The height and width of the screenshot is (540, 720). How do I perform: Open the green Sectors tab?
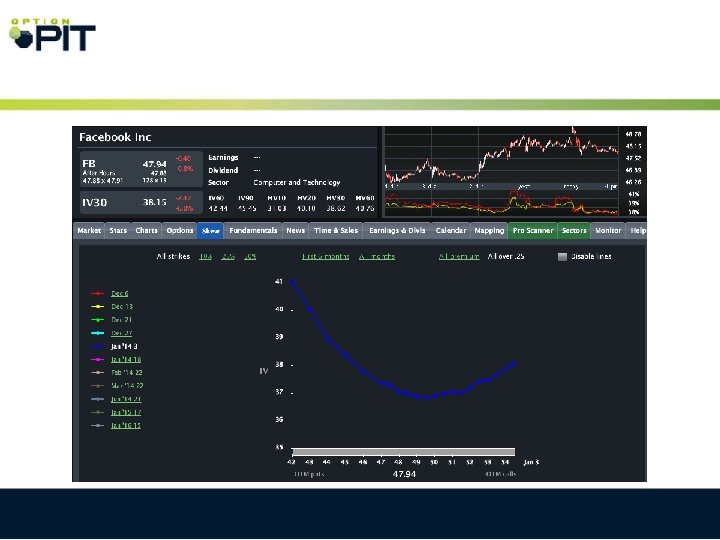[574, 231]
